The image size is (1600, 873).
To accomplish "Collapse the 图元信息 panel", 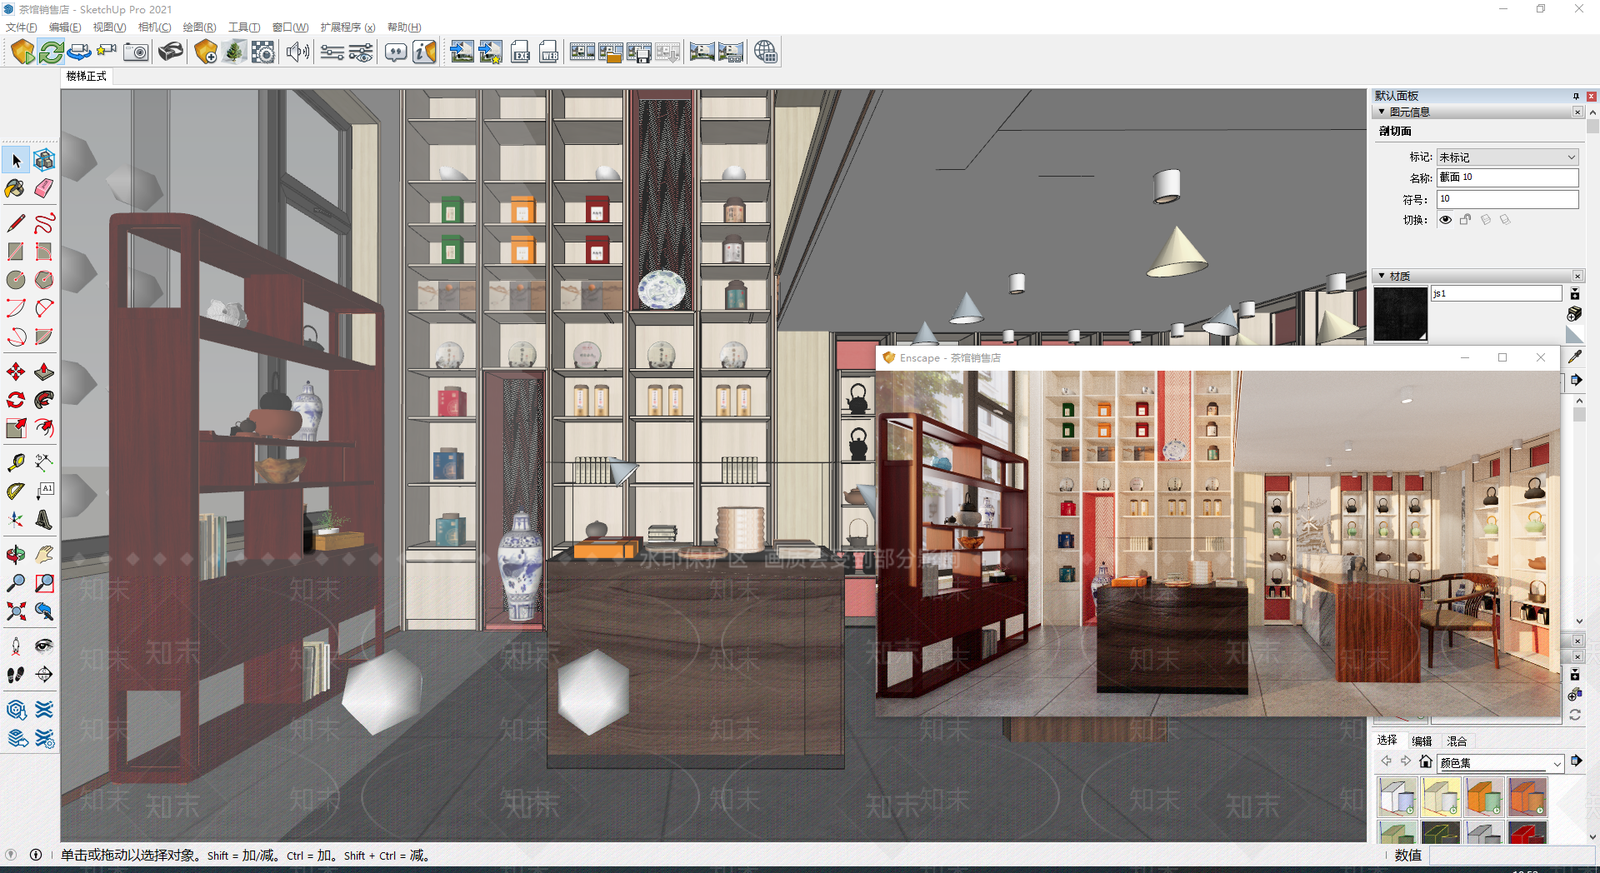I will [x=1382, y=112].
